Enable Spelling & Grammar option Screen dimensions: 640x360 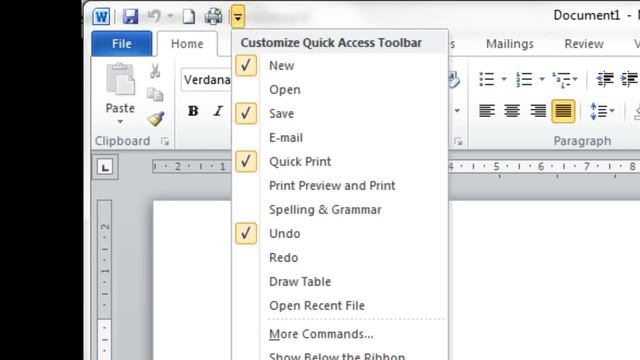[x=340, y=210]
